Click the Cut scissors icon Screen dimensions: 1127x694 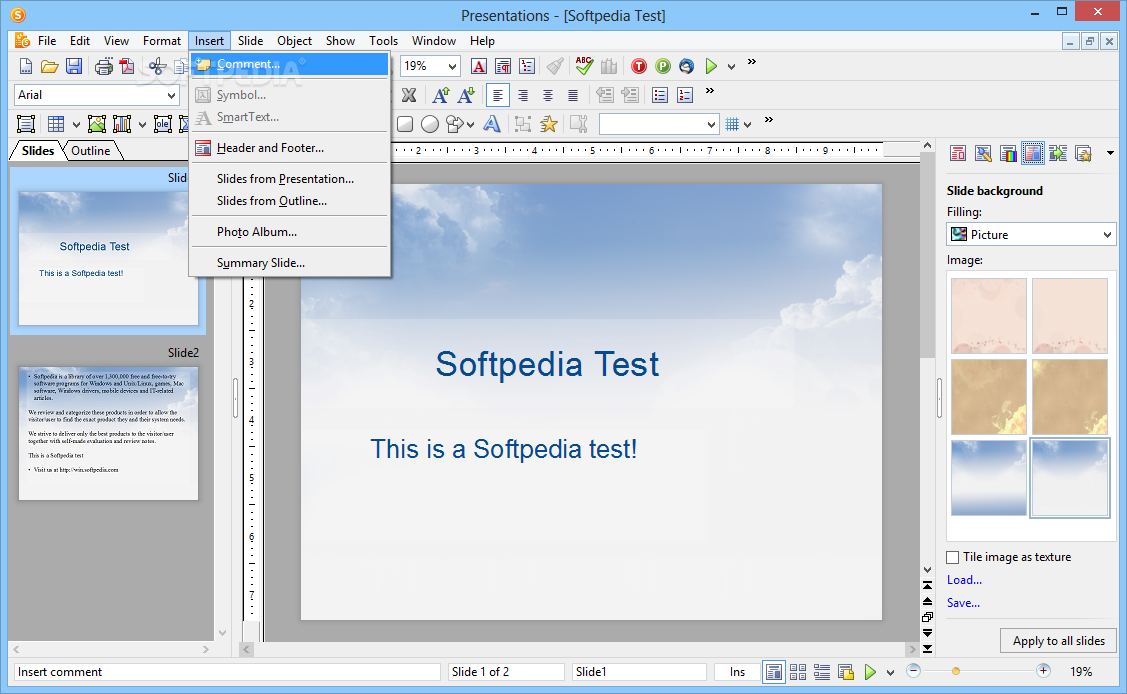[x=157, y=67]
